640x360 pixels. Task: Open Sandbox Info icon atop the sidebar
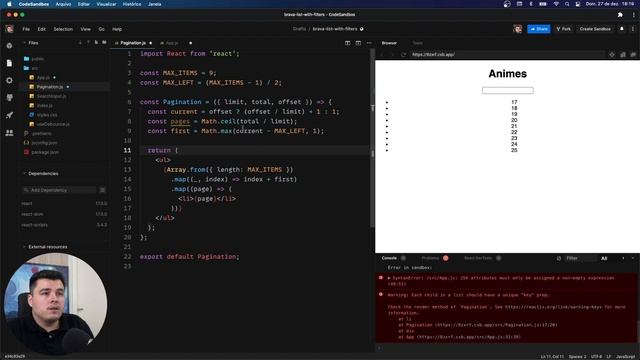[9, 46]
